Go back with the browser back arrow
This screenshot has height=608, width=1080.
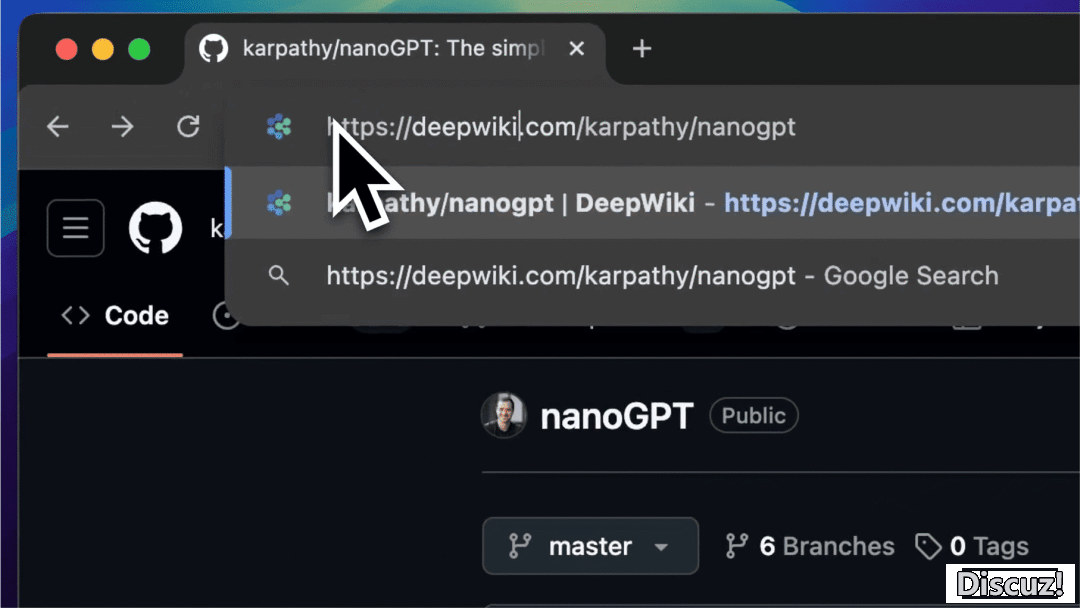tap(58, 127)
